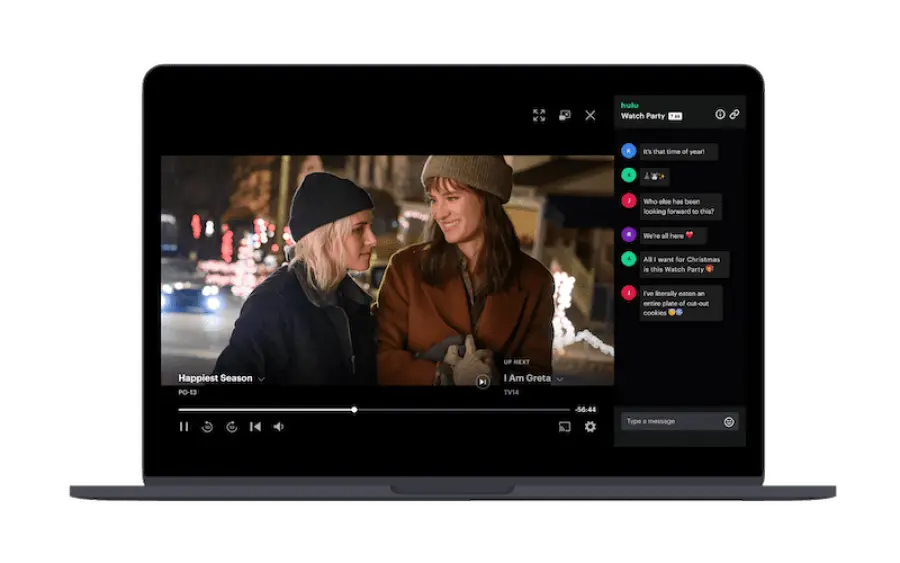Expand Happiest Season title details
900x563 pixels.
(261, 379)
